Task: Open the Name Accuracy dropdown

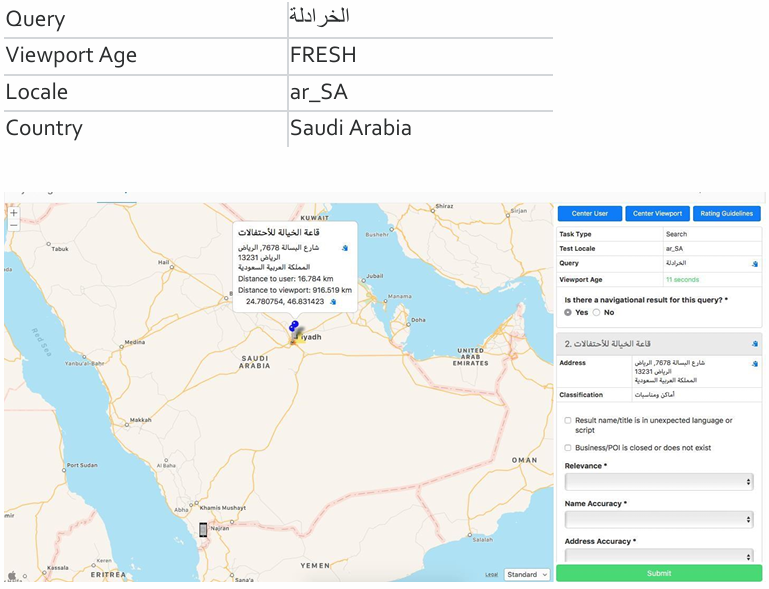Action: click(x=658, y=520)
